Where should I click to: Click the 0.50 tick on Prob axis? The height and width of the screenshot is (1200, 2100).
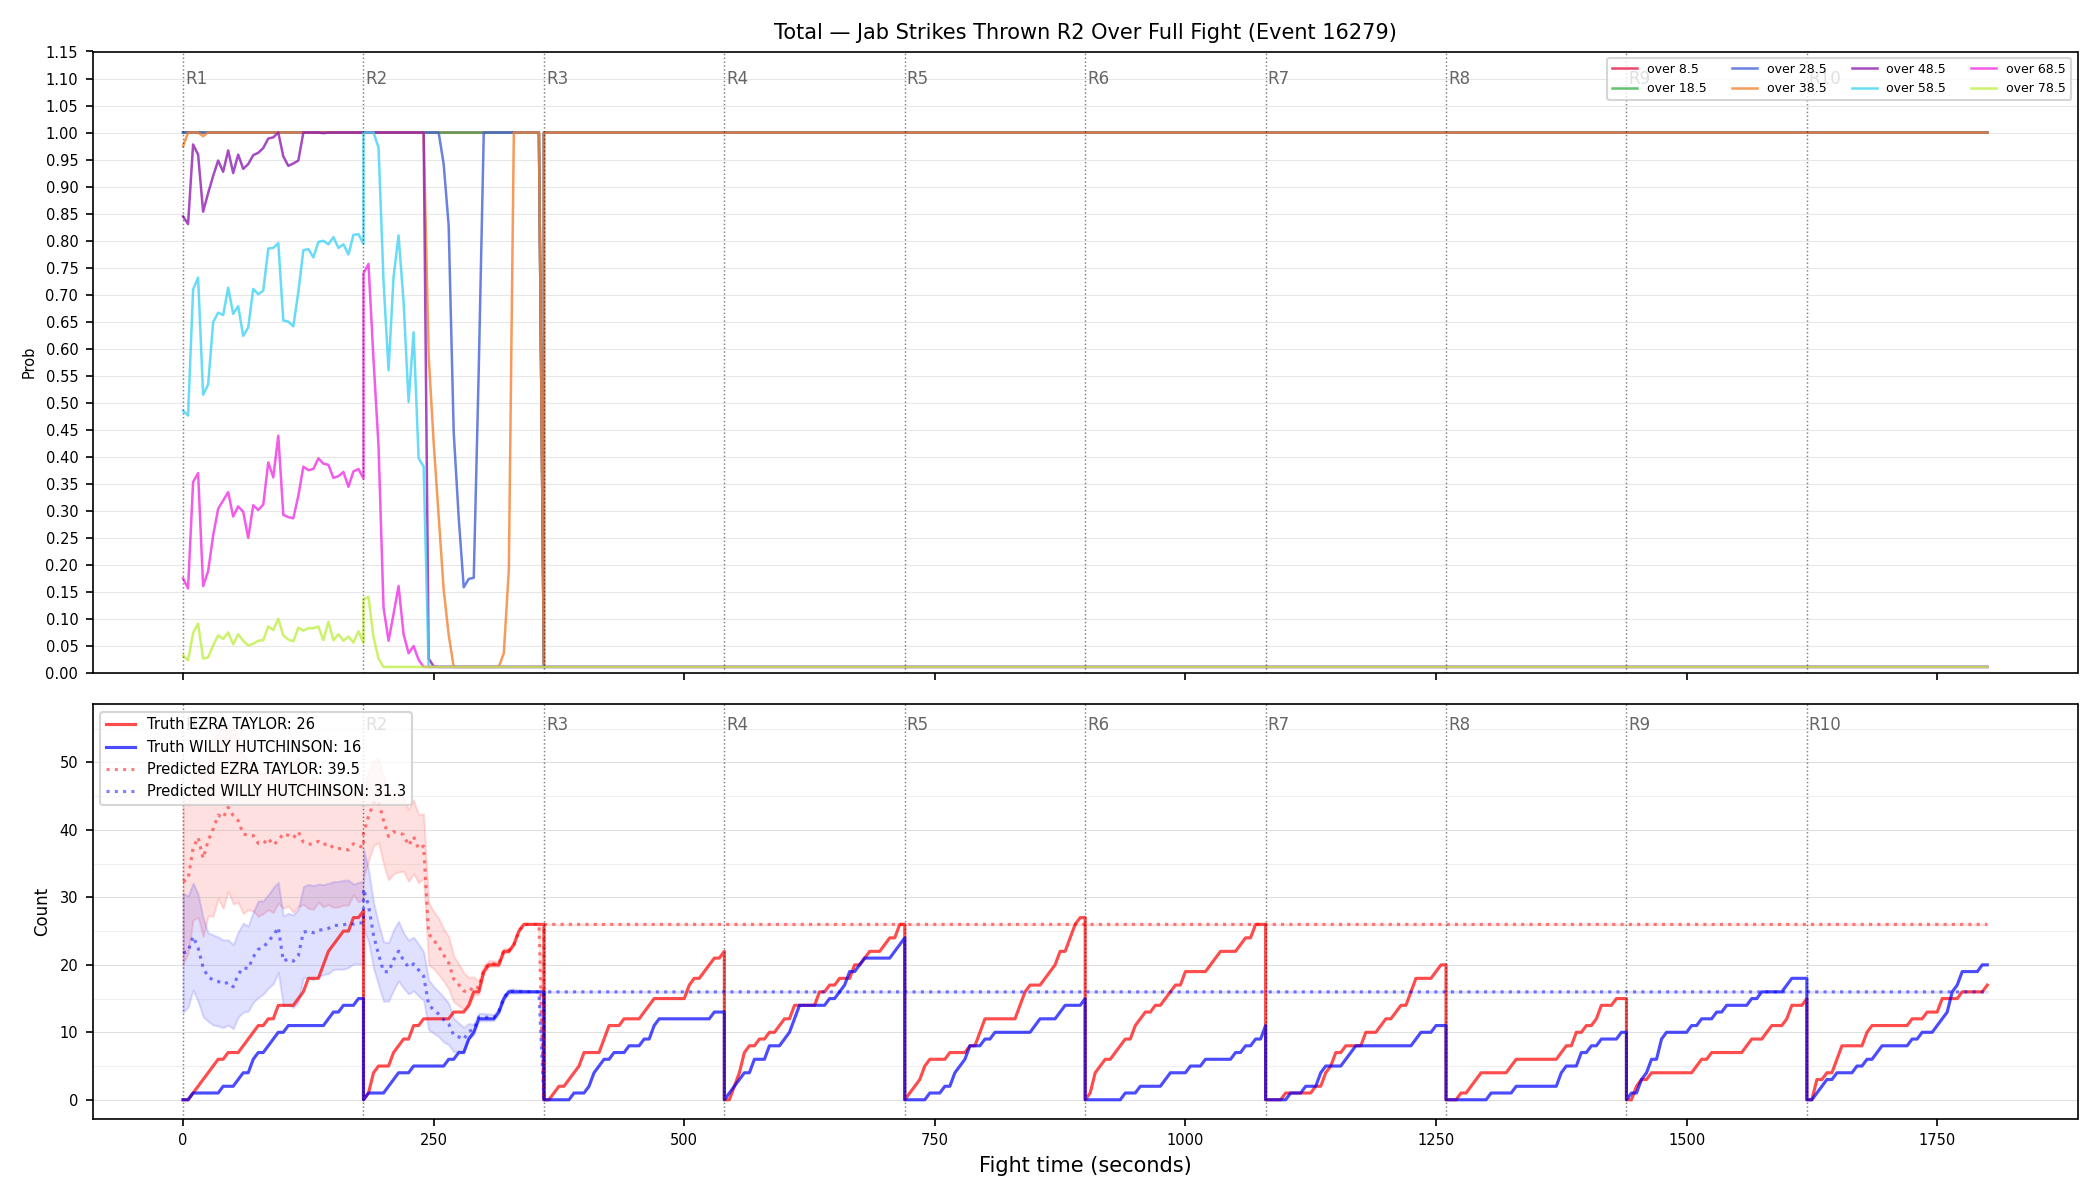pos(61,403)
